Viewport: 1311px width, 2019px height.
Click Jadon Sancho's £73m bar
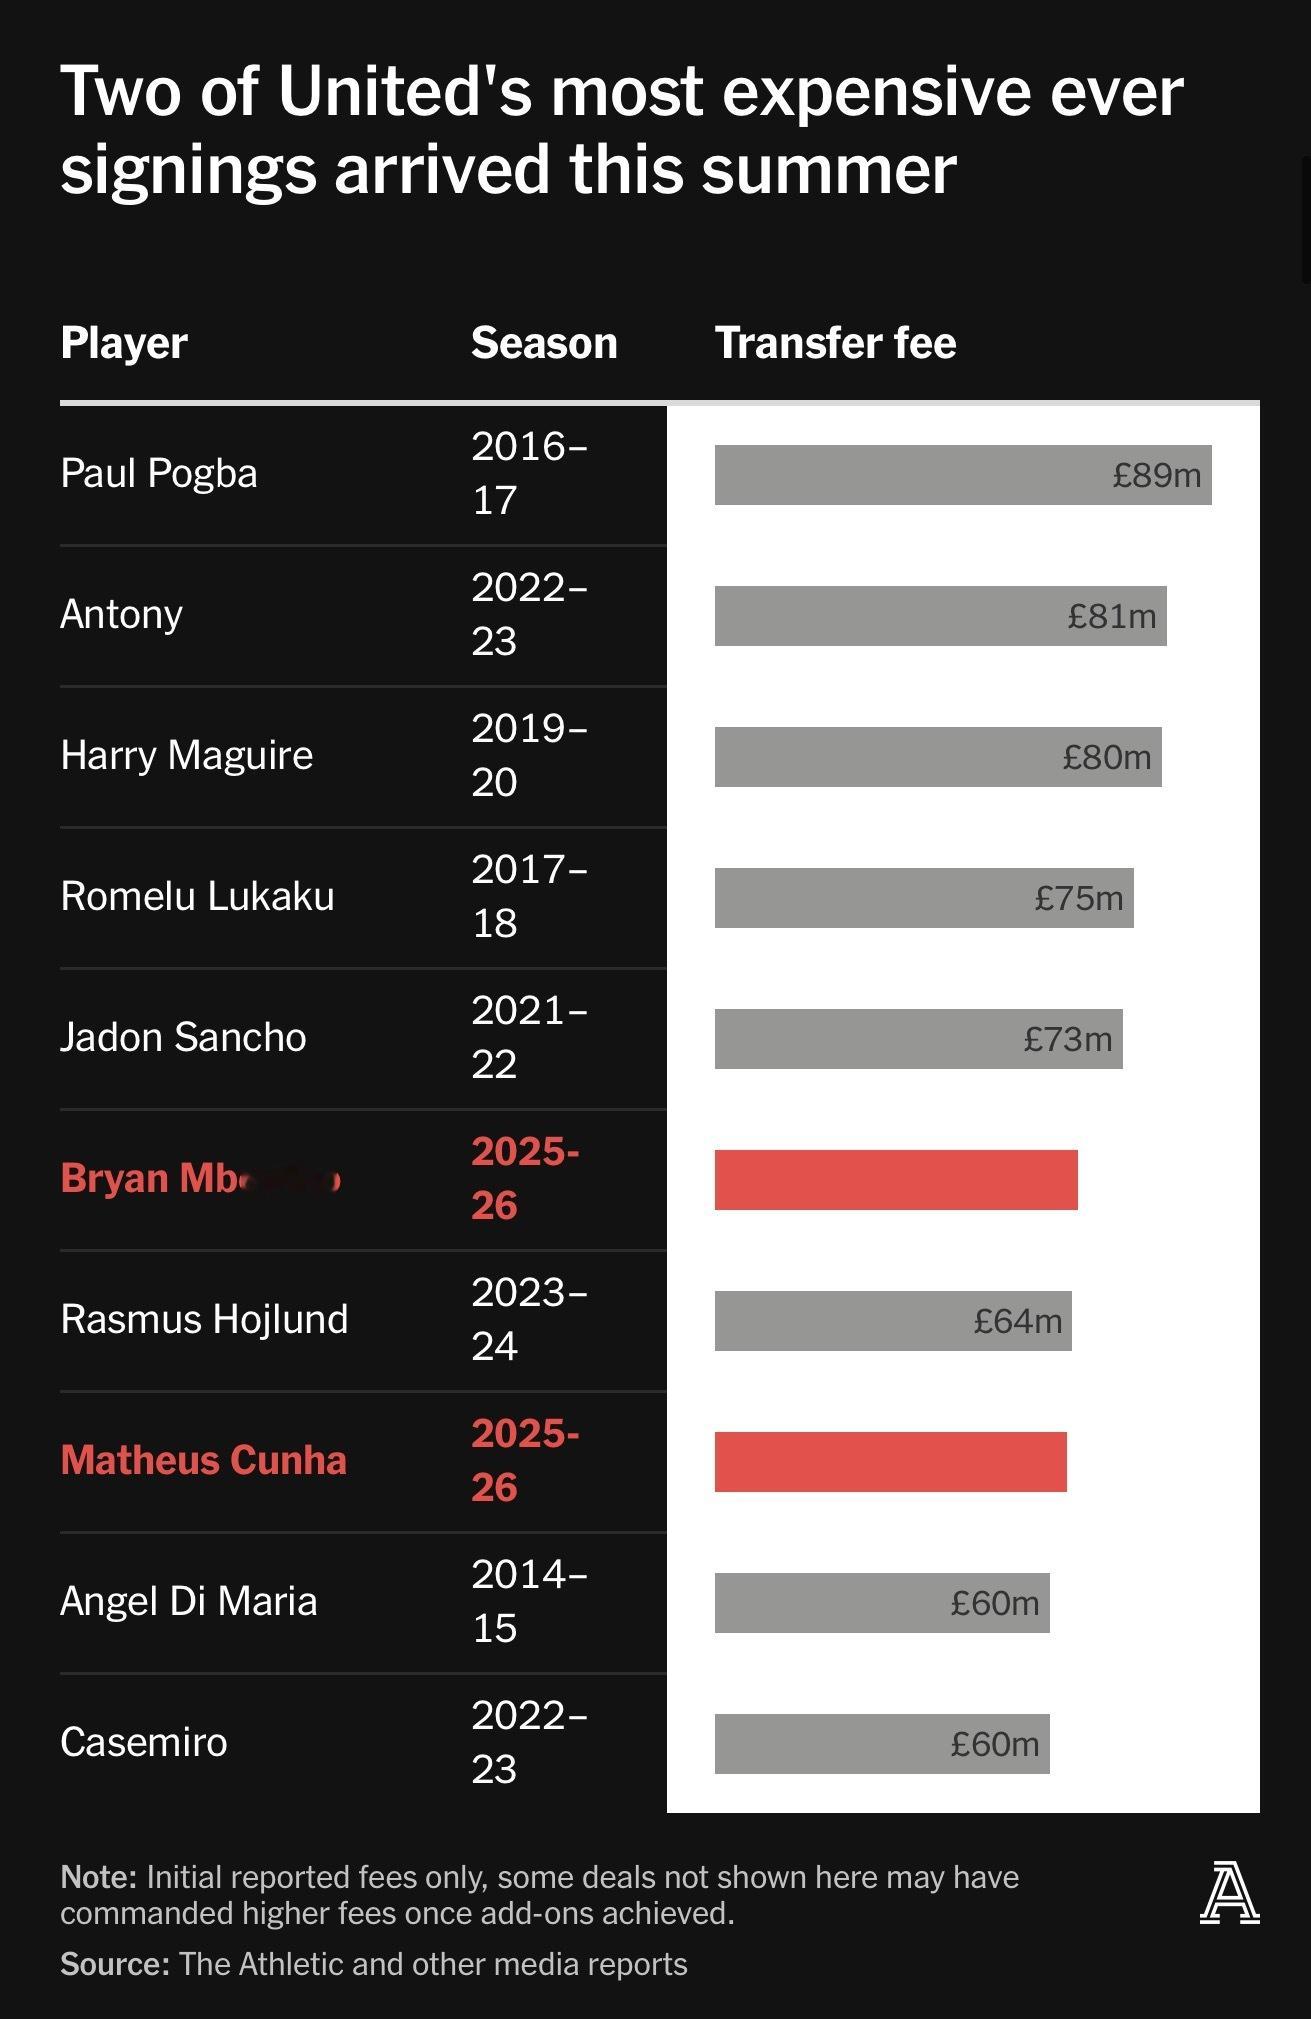(x=918, y=1039)
